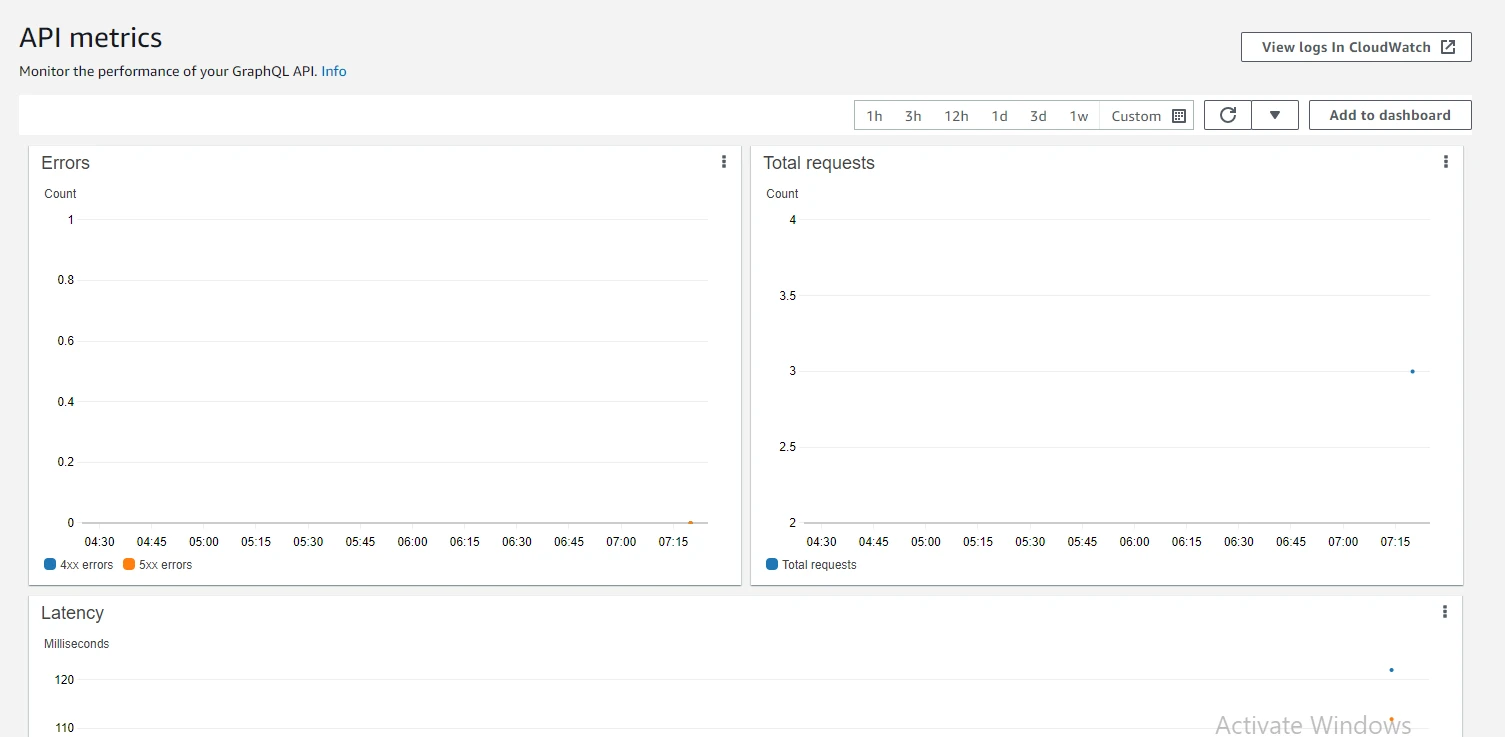This screenshot has width=1505, height=737.
Task: Toggle the 5xx errors legend swatch
Action: (129, 565)
